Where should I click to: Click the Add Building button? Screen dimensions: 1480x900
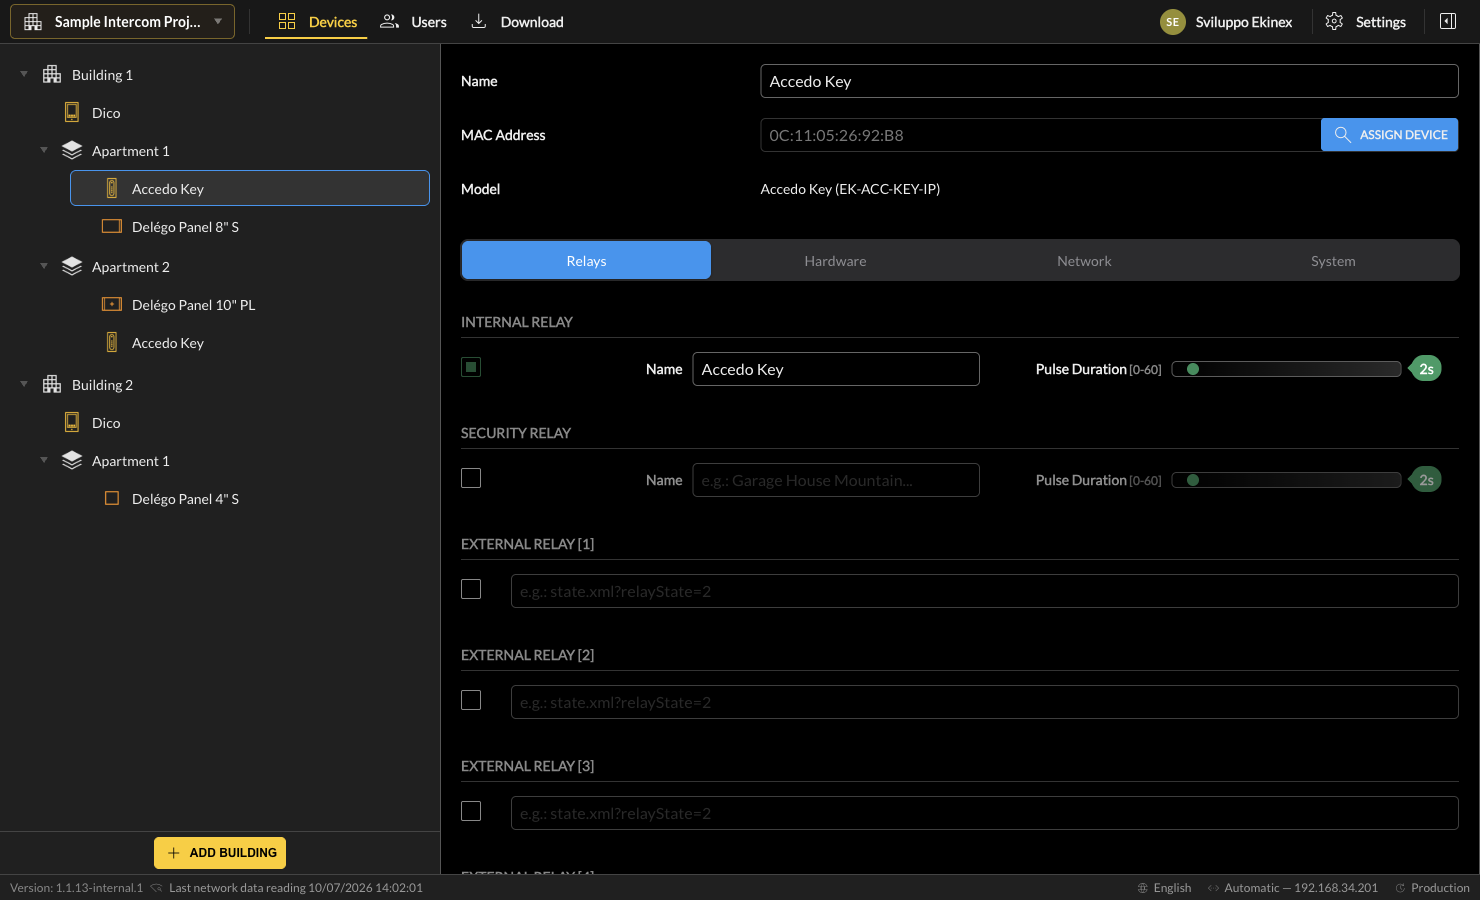pyautogui.click(x=220, y=853)
